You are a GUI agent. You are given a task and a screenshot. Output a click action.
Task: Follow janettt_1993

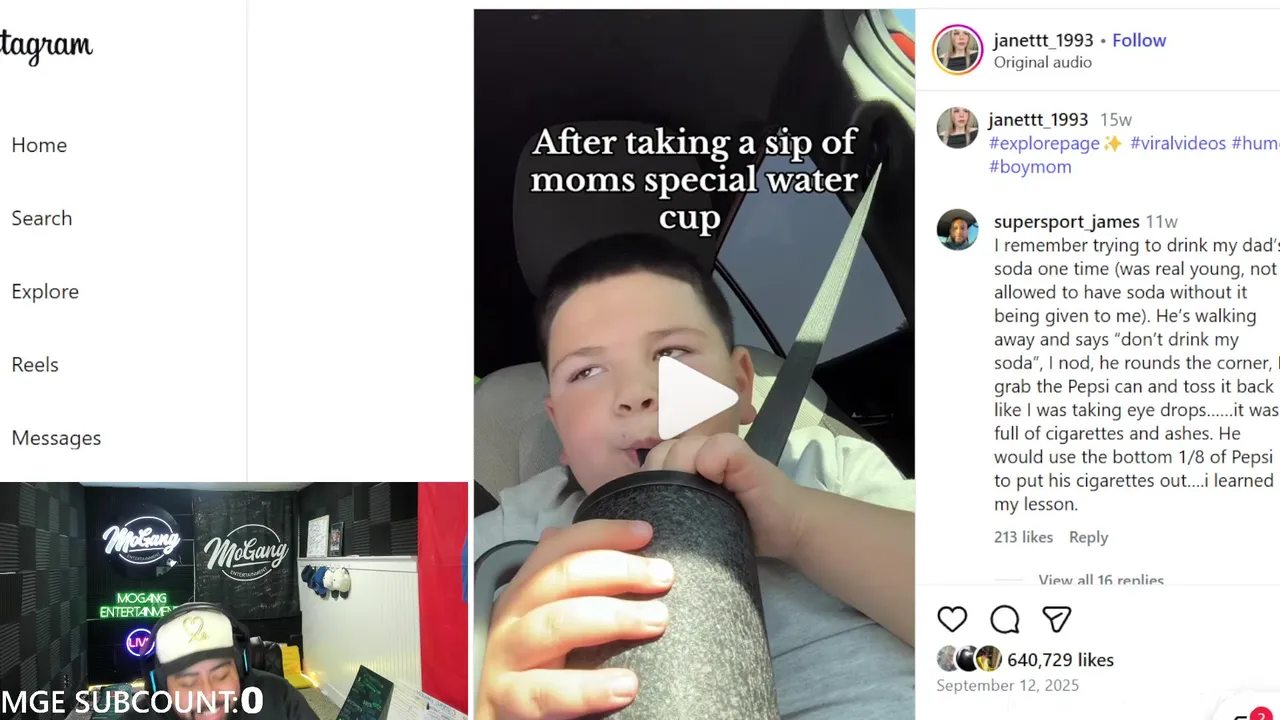point(1139,40)
